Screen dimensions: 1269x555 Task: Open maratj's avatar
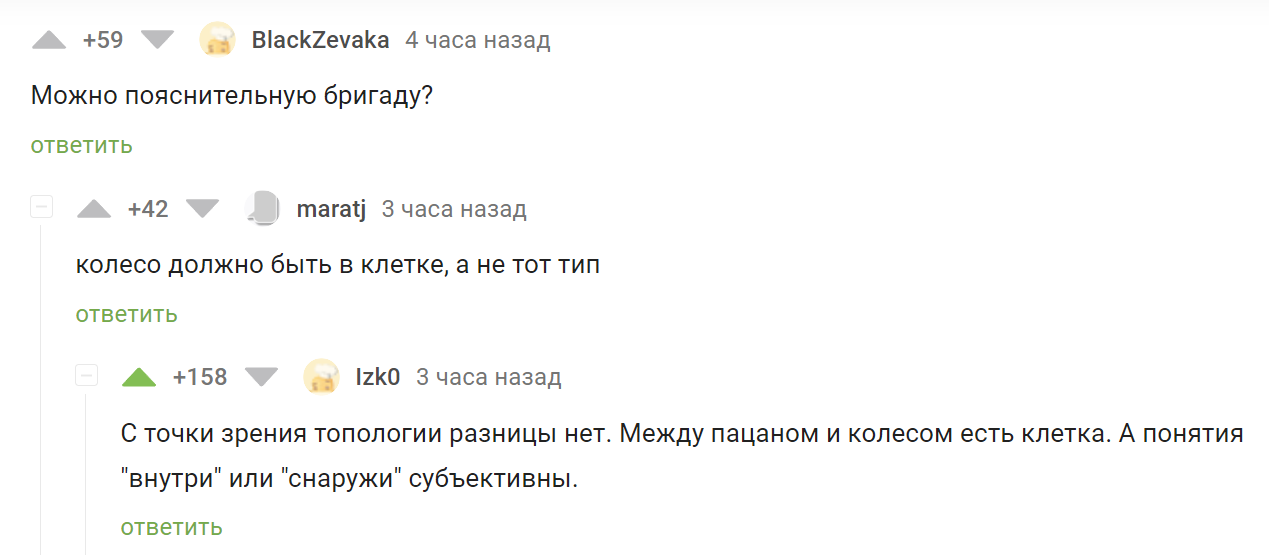(262, 209)
